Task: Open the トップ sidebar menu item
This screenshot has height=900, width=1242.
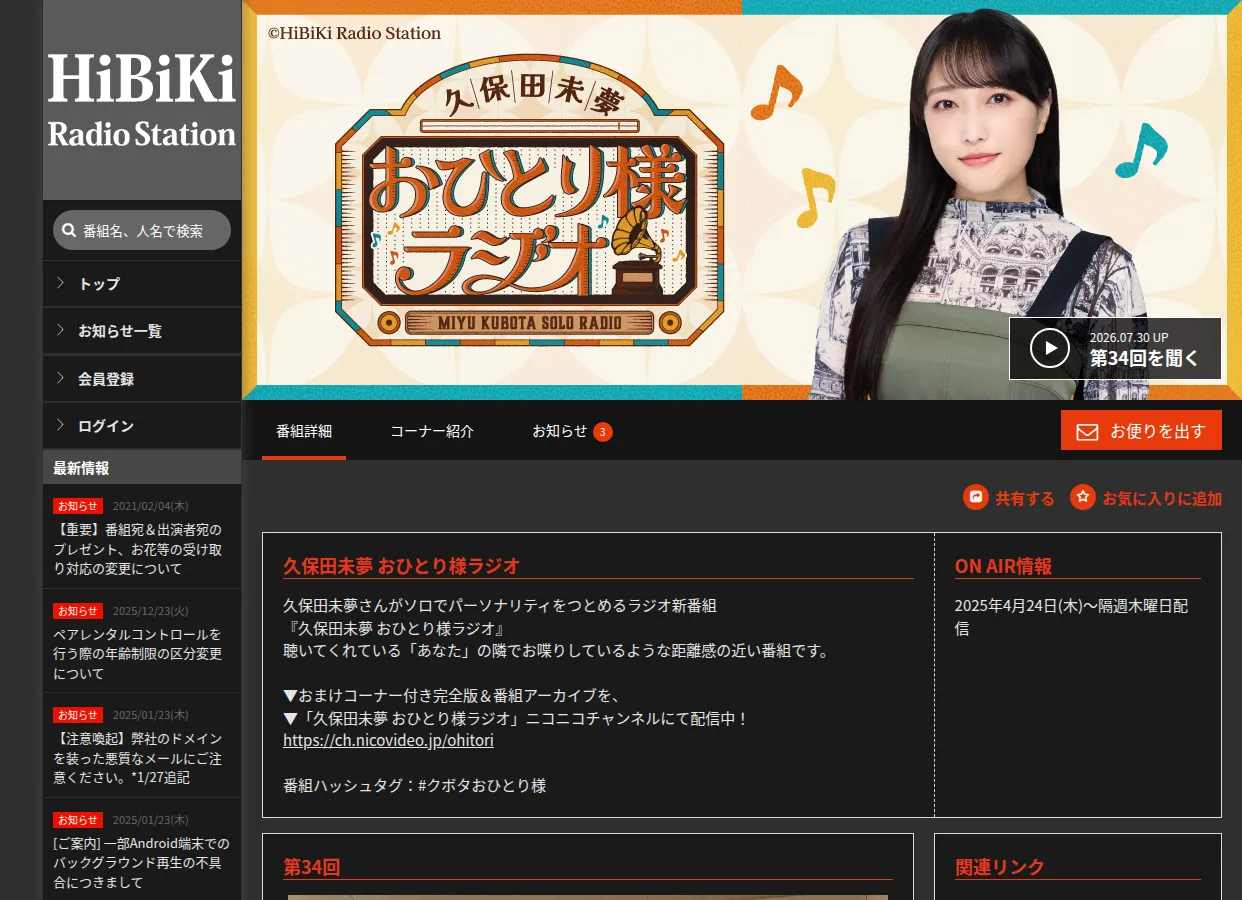Action: pos(142,284)
